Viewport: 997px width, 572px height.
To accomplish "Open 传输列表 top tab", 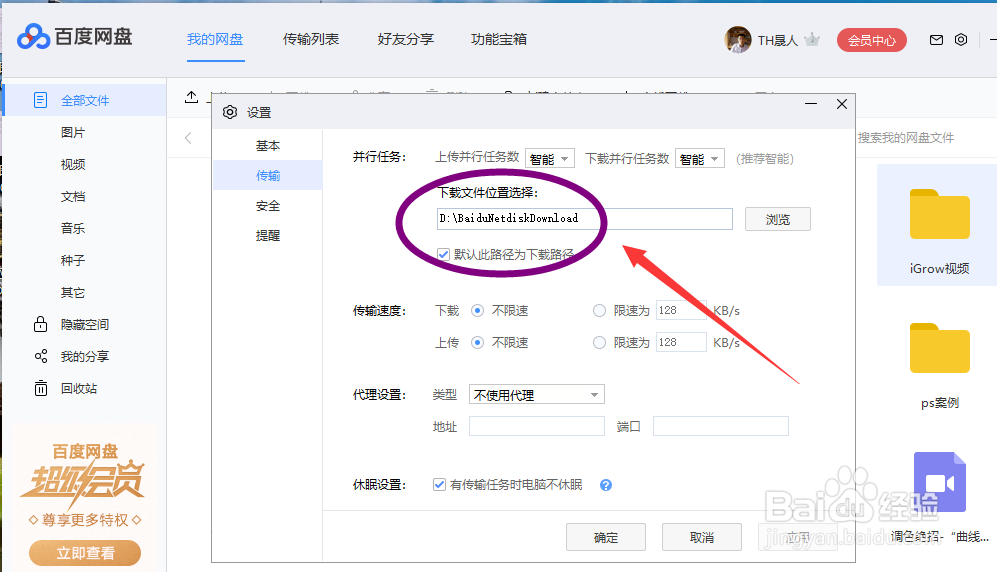I will click(x=311, y=39).
